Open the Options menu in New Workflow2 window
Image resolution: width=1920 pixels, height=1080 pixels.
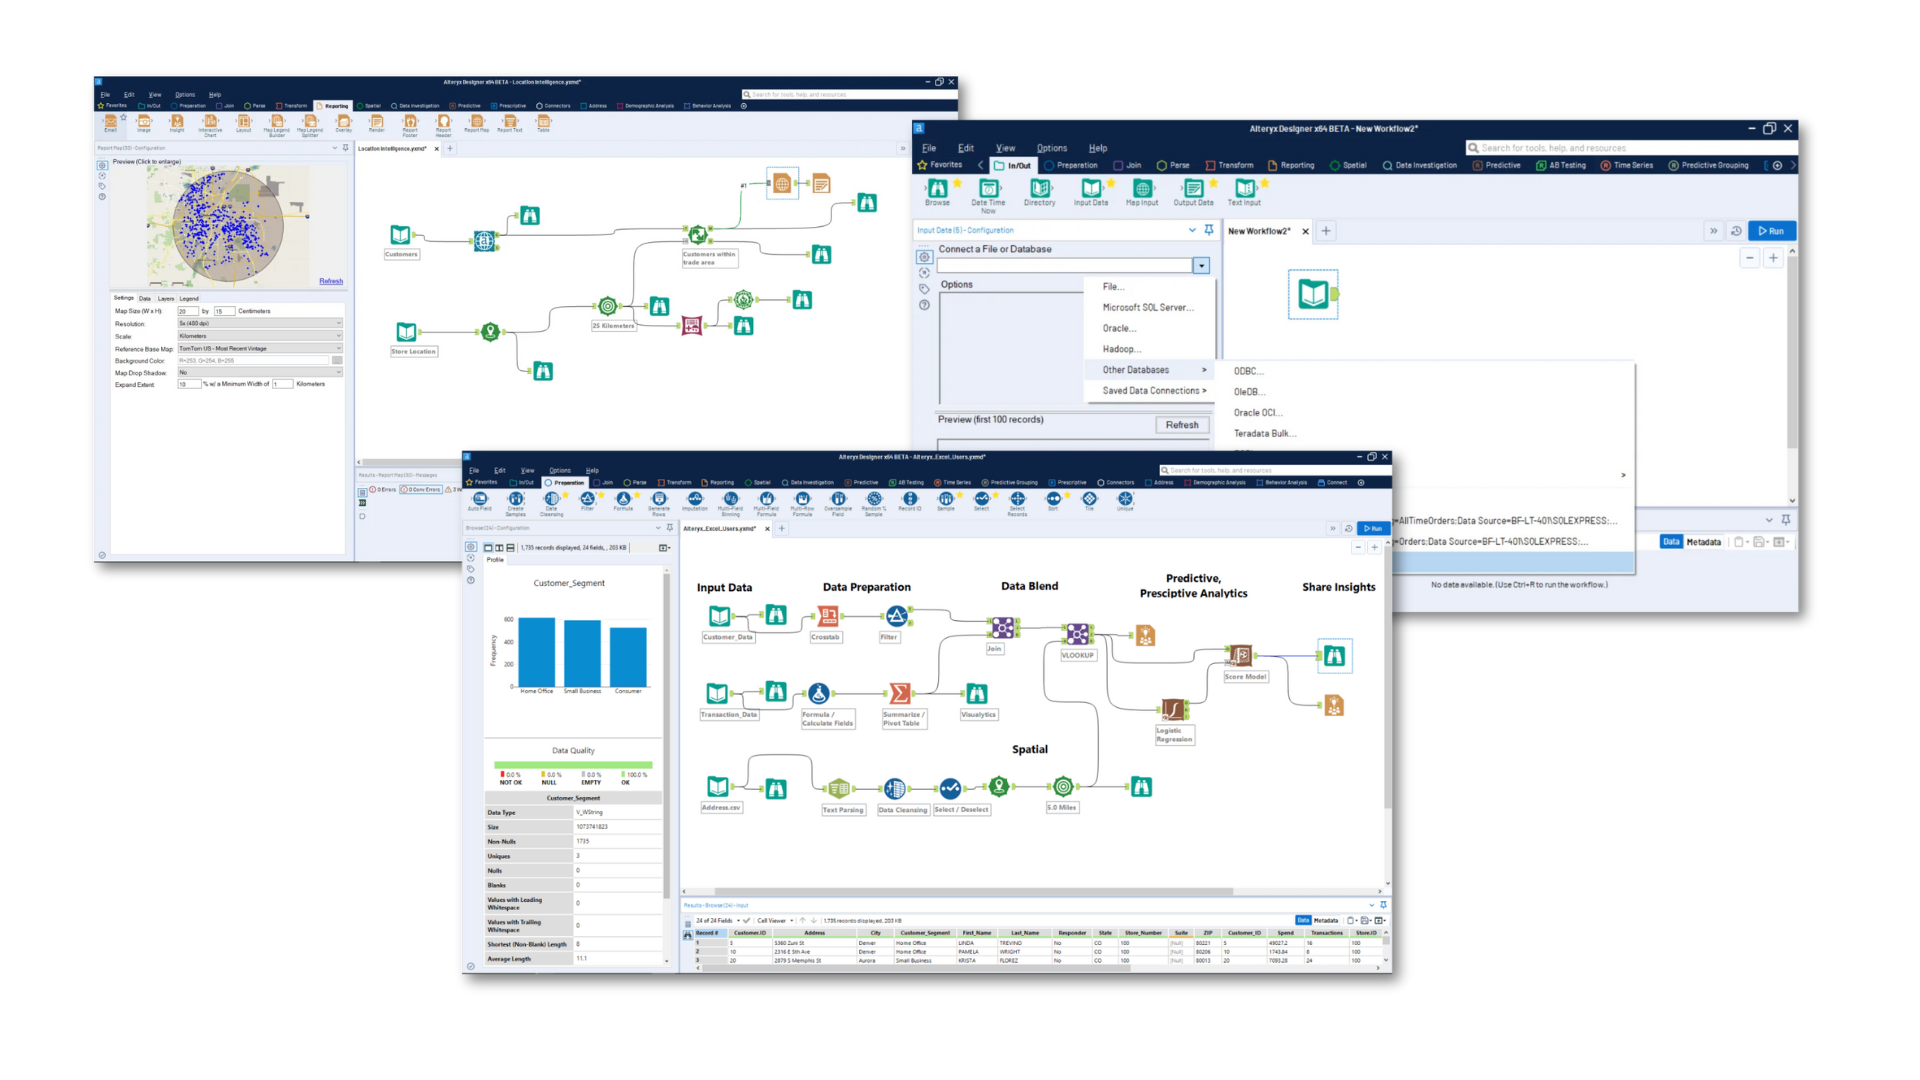pos(1051,148)
